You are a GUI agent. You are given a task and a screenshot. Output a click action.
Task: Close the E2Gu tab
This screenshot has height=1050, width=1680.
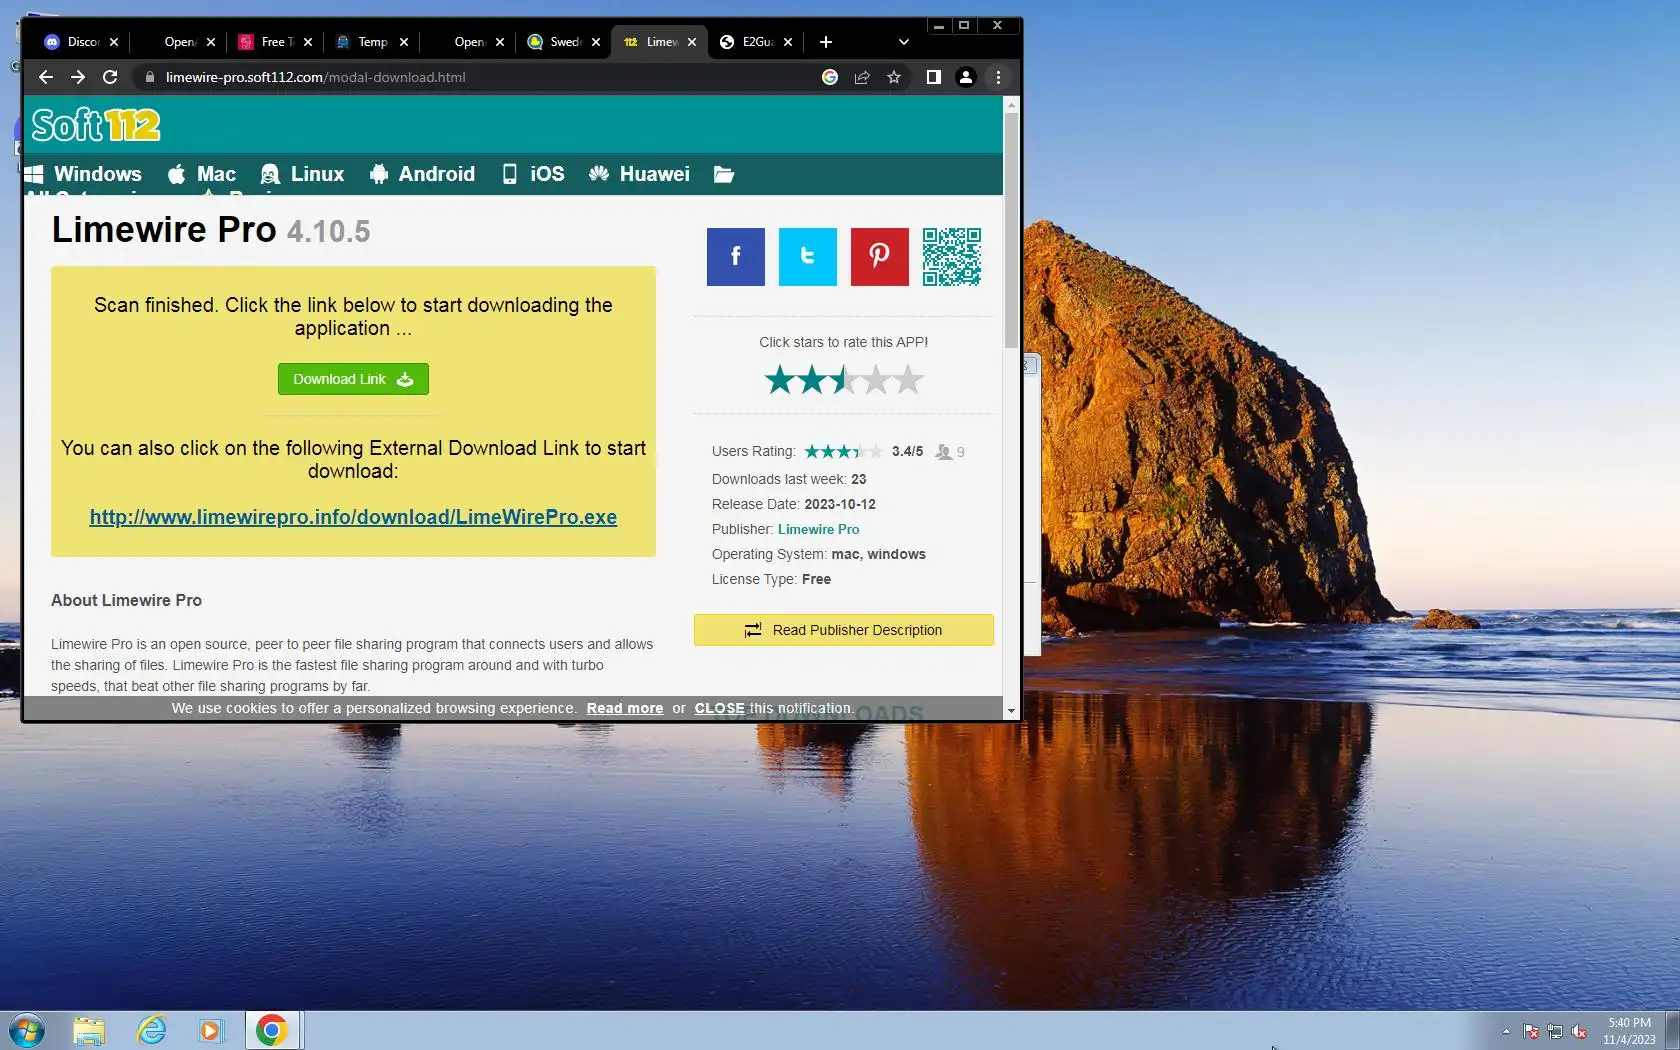tap(788, 42)
